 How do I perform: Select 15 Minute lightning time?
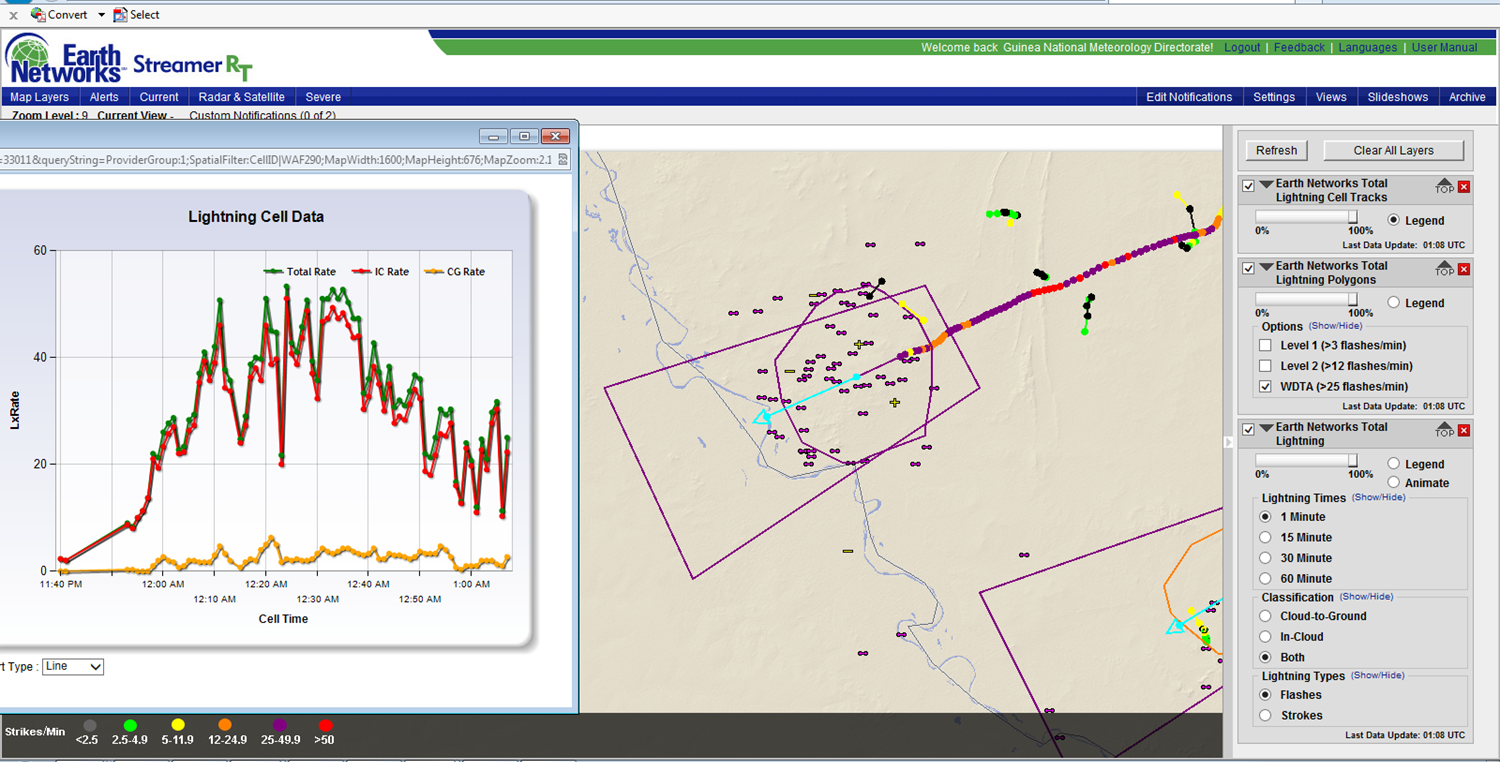click(x=1266, y=537)
